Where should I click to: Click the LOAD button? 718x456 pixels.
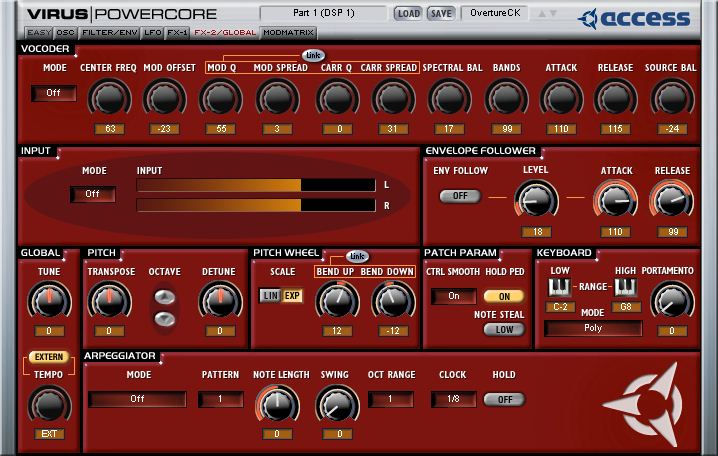click(408, 14)
